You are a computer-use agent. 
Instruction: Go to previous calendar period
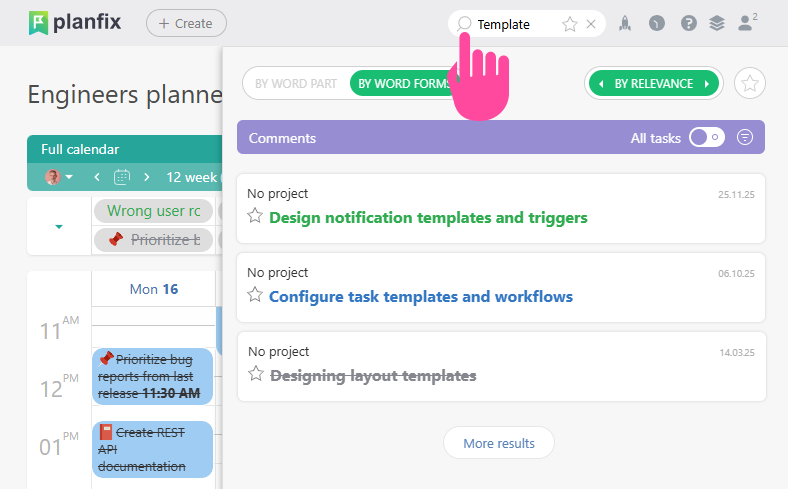(x=97, y=177)
